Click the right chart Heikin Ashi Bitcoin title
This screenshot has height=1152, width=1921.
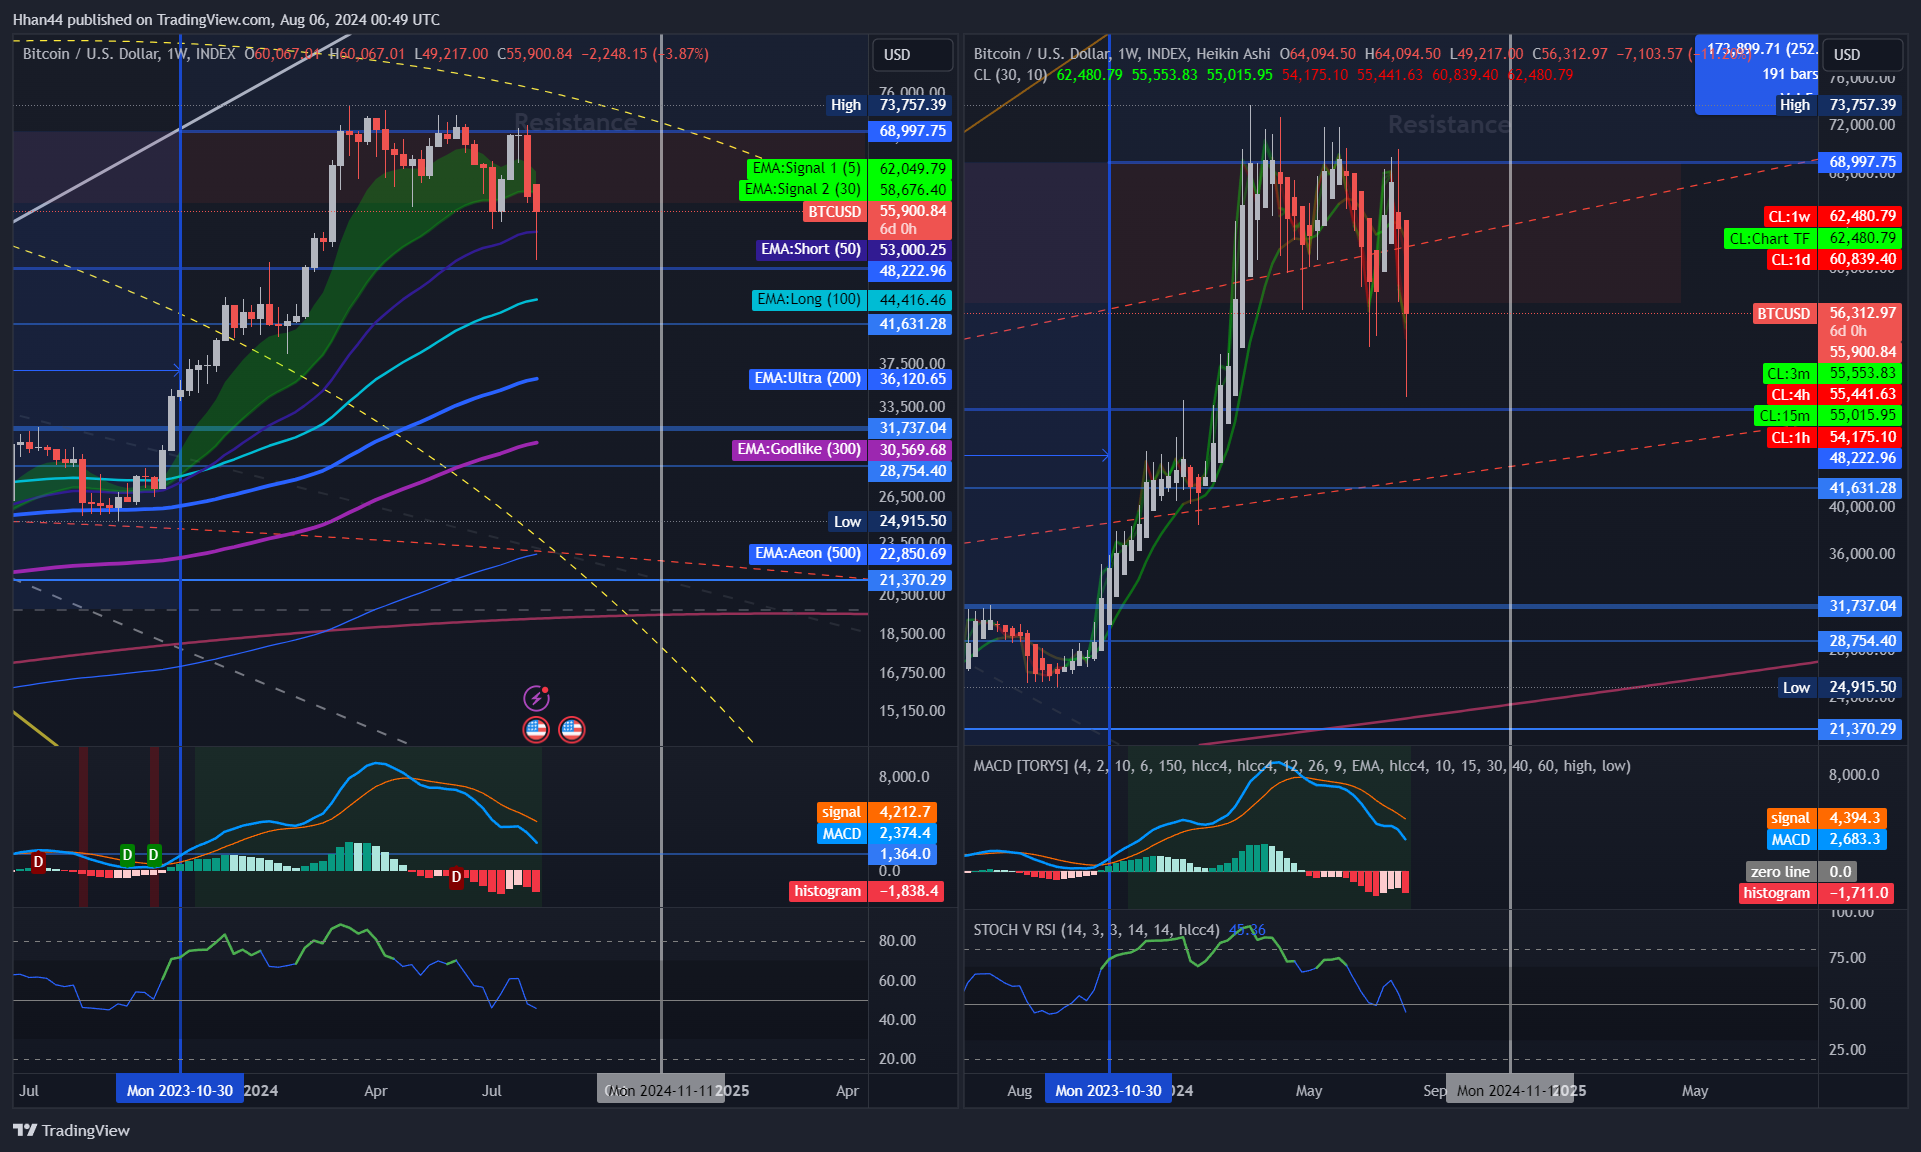(x=1122, y=54)
